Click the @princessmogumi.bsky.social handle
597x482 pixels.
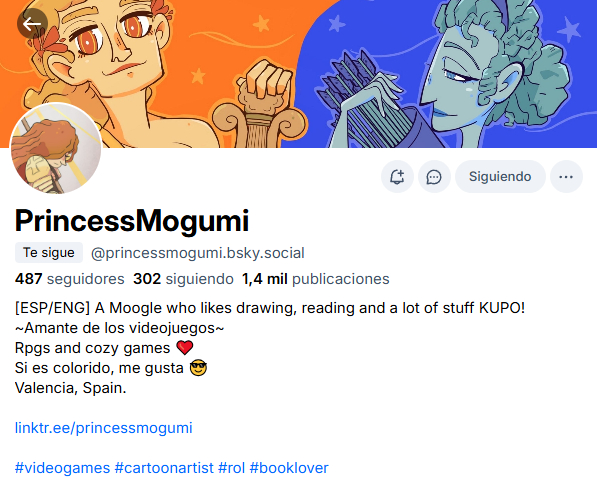point(198,253)
